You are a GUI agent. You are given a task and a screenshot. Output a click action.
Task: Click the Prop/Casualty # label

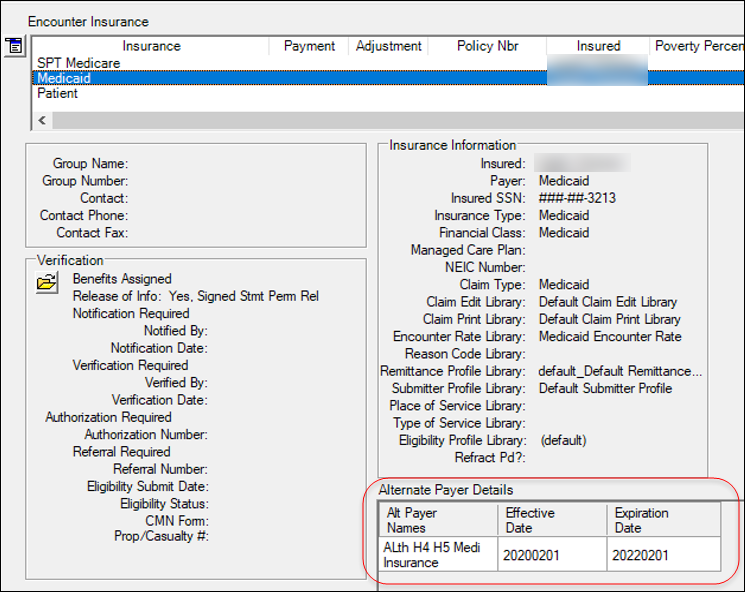point(162,536)
